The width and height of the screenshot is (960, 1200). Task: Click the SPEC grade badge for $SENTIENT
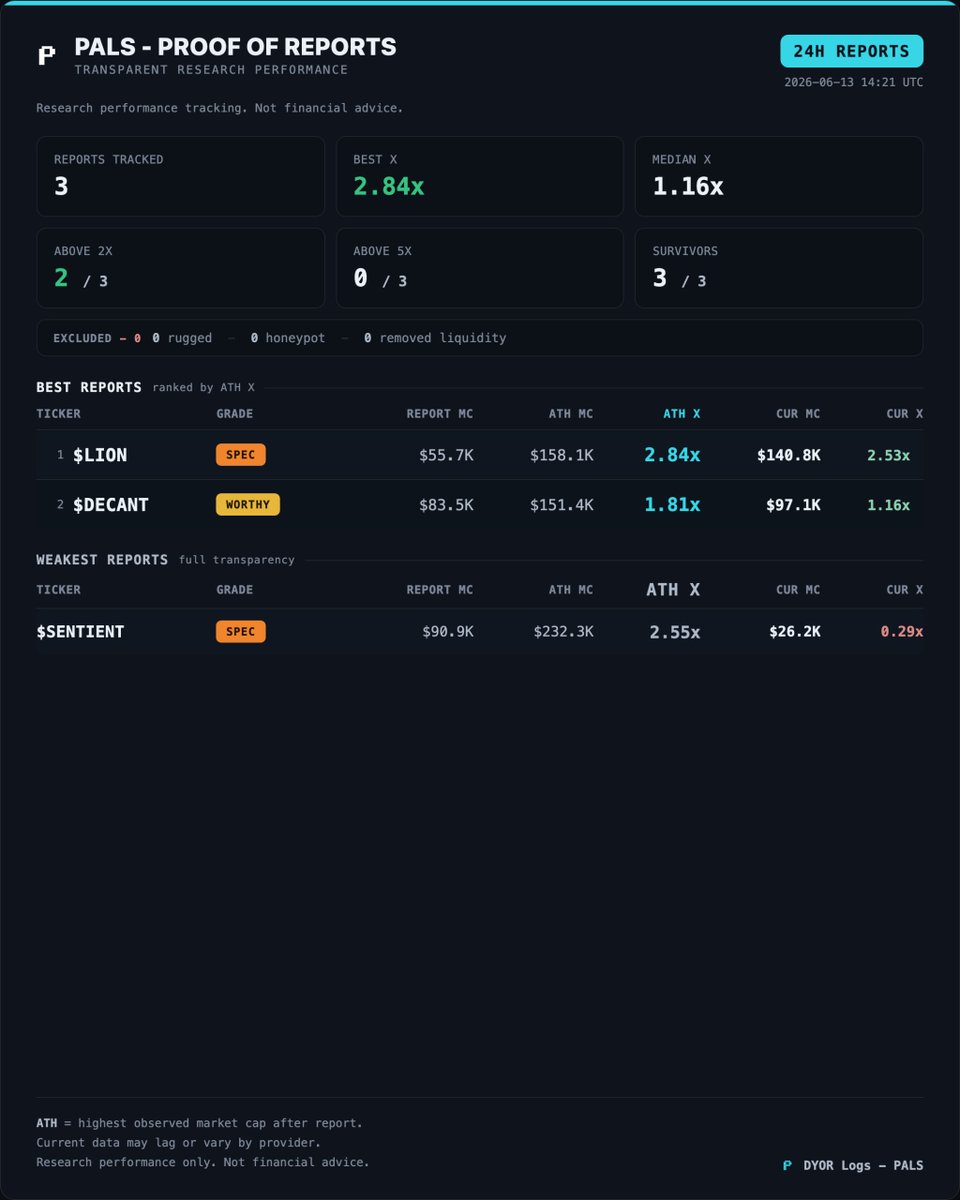(x=241, y=631)
